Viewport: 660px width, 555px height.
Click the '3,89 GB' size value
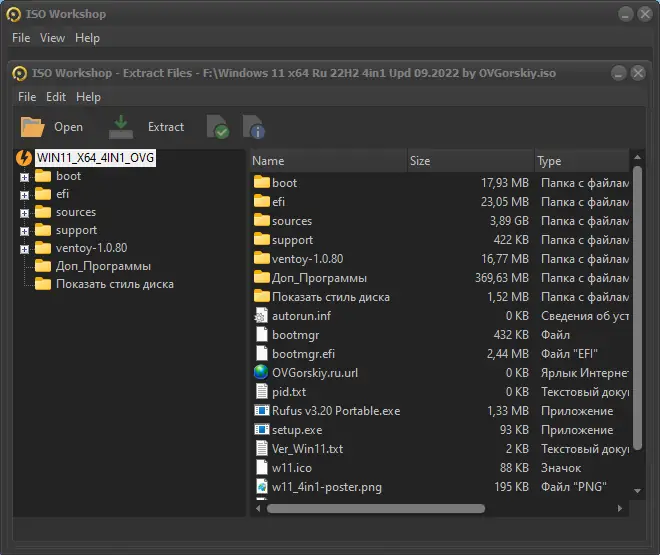(x=509, y=220)
